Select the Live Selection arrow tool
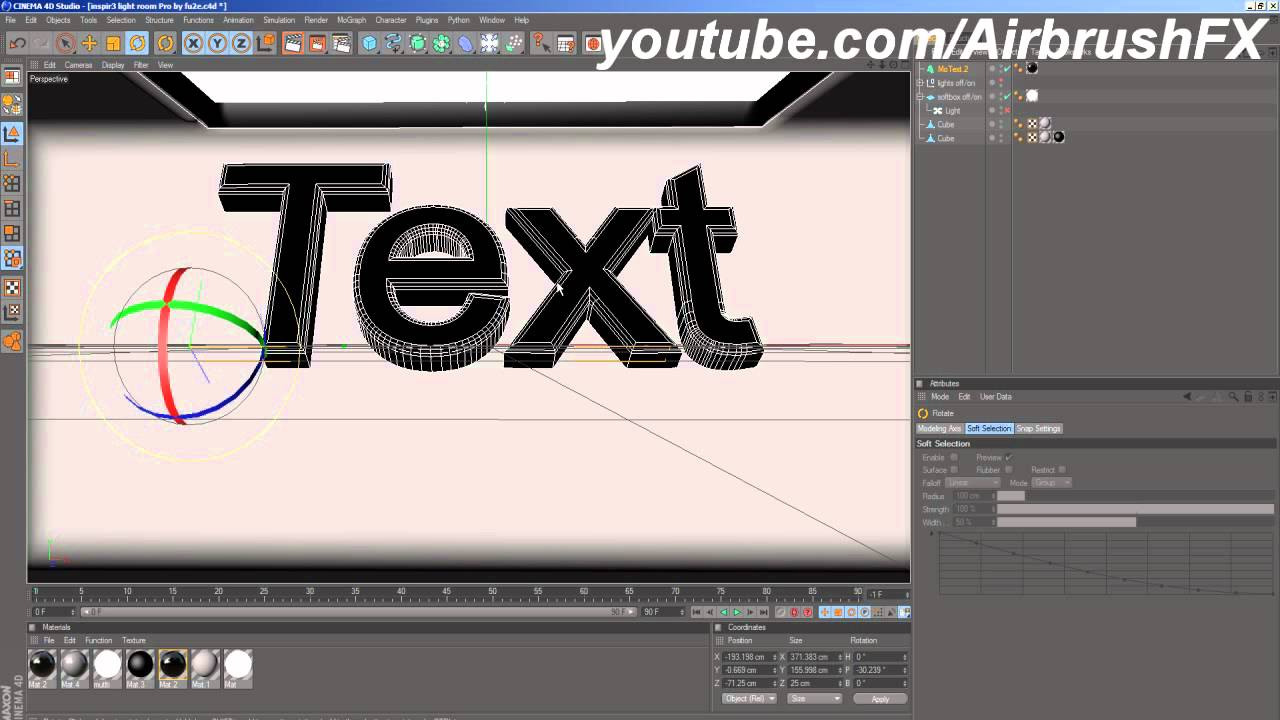The width and height of the screenshot is (1280, 720). point(65,43)
